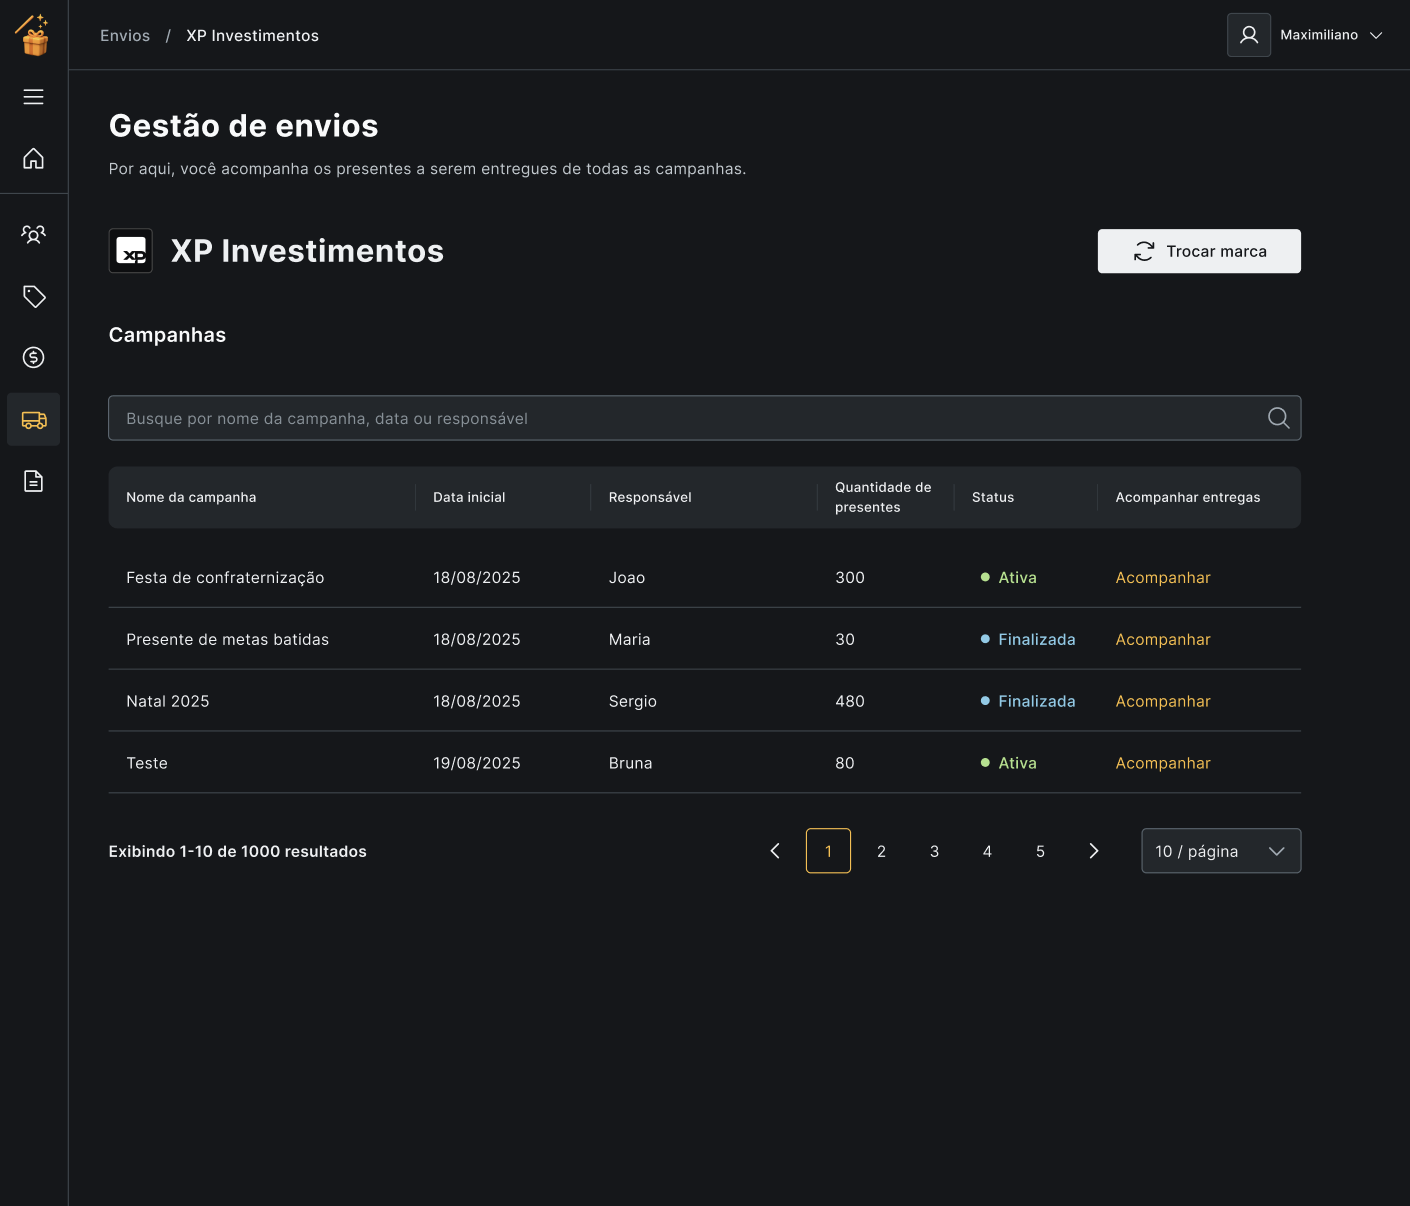Click responsible name Joao
Viewport: 1410px width, 1206px height.
(x=627, y=577)
